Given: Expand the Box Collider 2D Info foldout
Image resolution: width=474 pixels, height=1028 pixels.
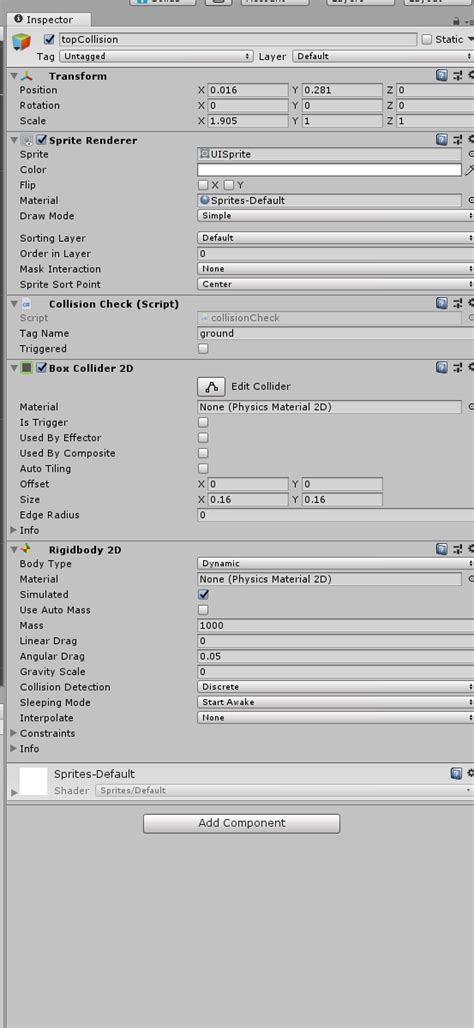Looking at the screenshot, I should [x=14, y=530].
